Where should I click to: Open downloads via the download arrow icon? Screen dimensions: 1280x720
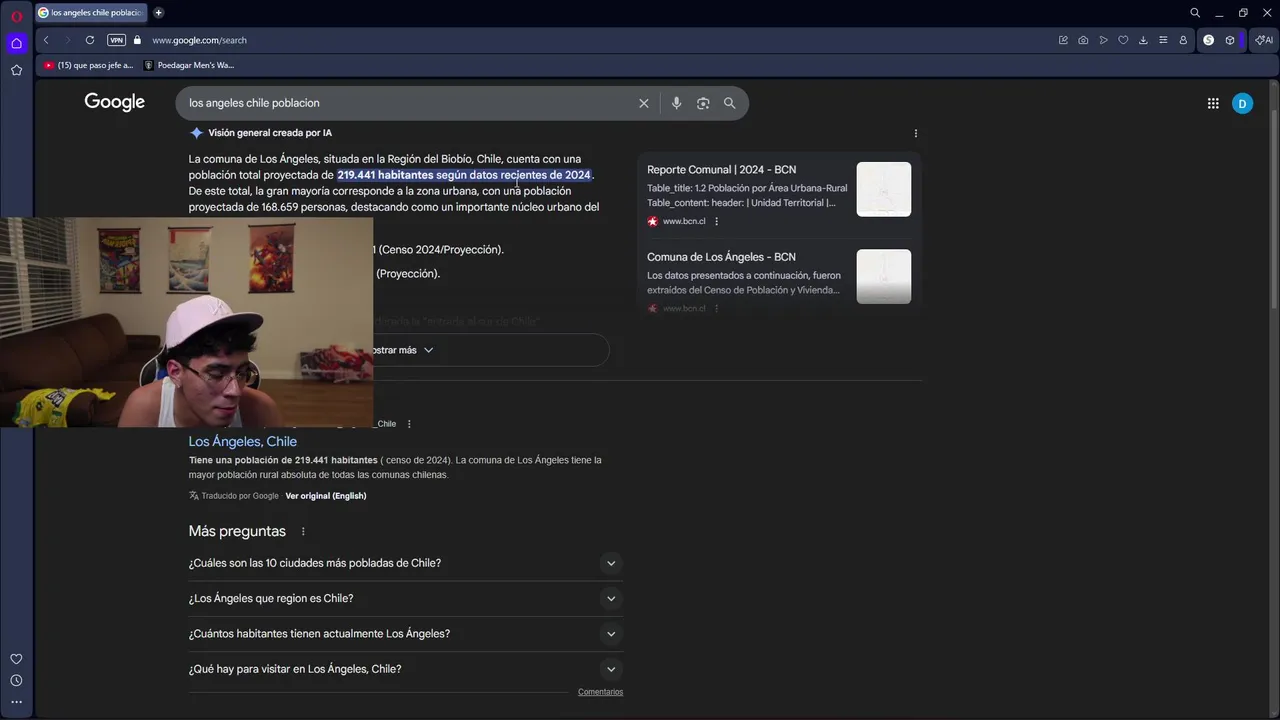pyautogui.click(x=1143, y=40)
